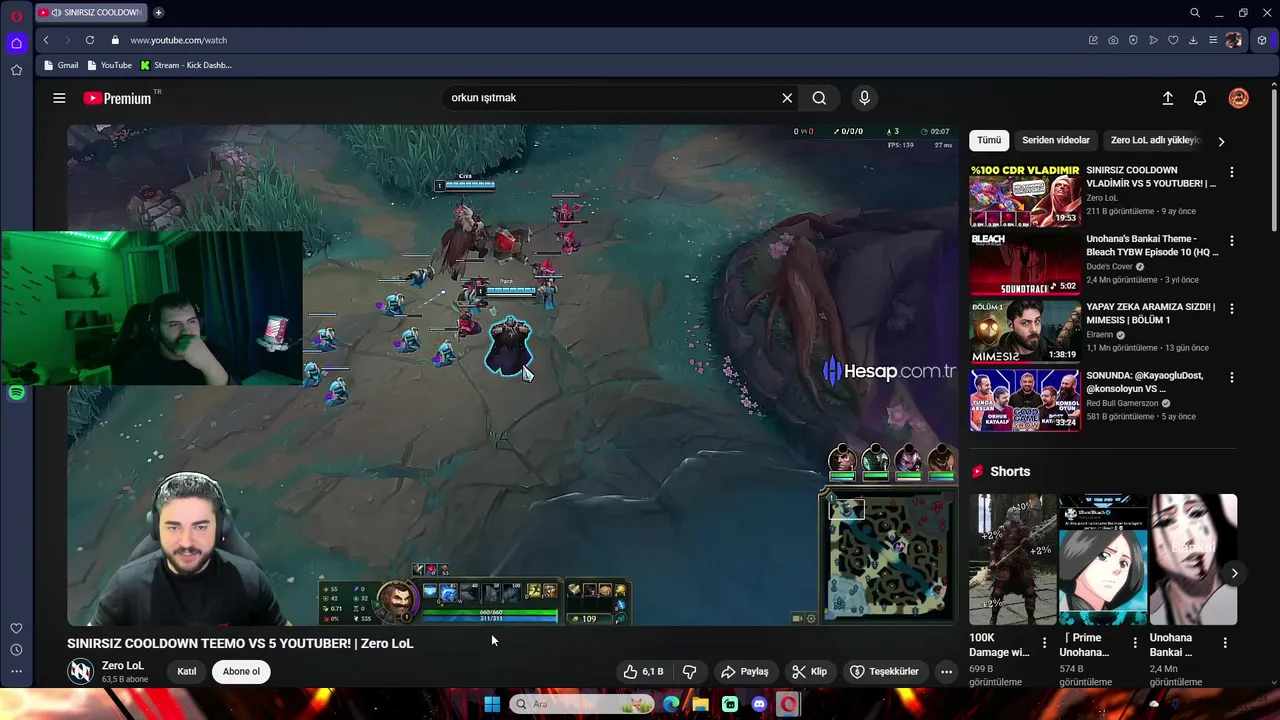Open YouTube bookmark in bookmarks bar

(x=110, y=65)
